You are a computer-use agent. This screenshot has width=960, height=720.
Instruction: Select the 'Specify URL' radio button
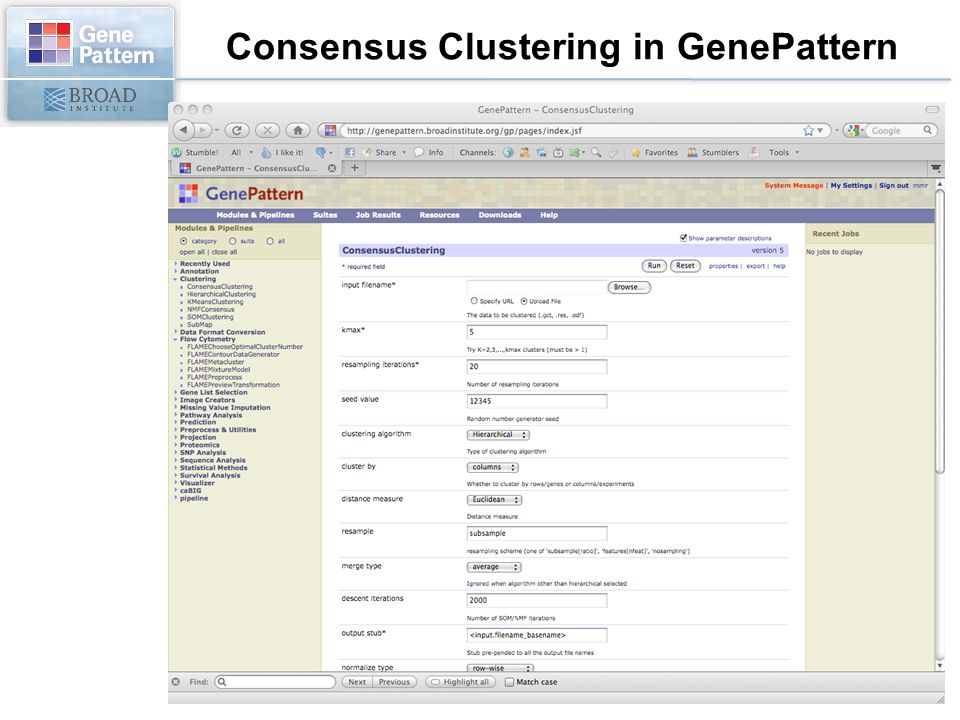point(474,301)
